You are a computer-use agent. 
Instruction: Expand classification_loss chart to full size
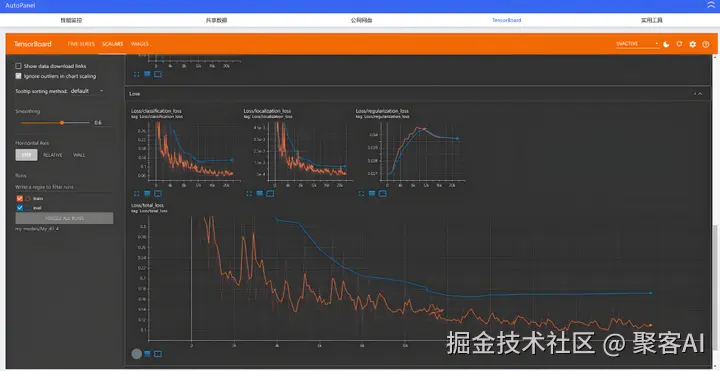(136, 193)
